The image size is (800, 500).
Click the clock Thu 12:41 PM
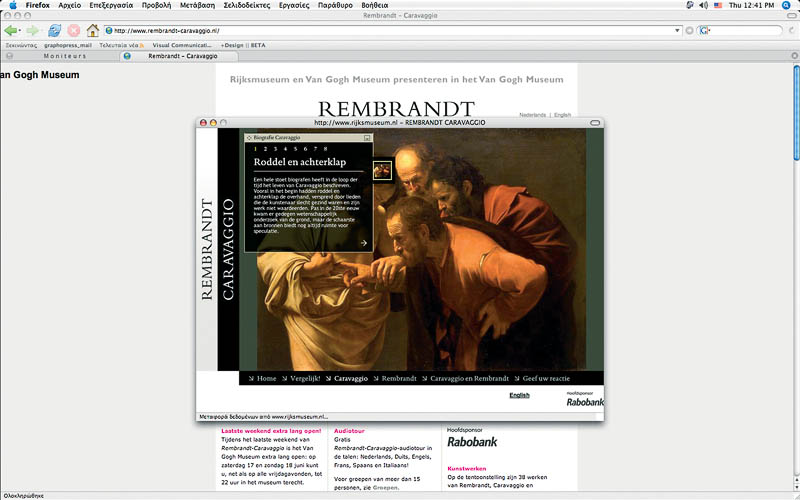point(752,5)
